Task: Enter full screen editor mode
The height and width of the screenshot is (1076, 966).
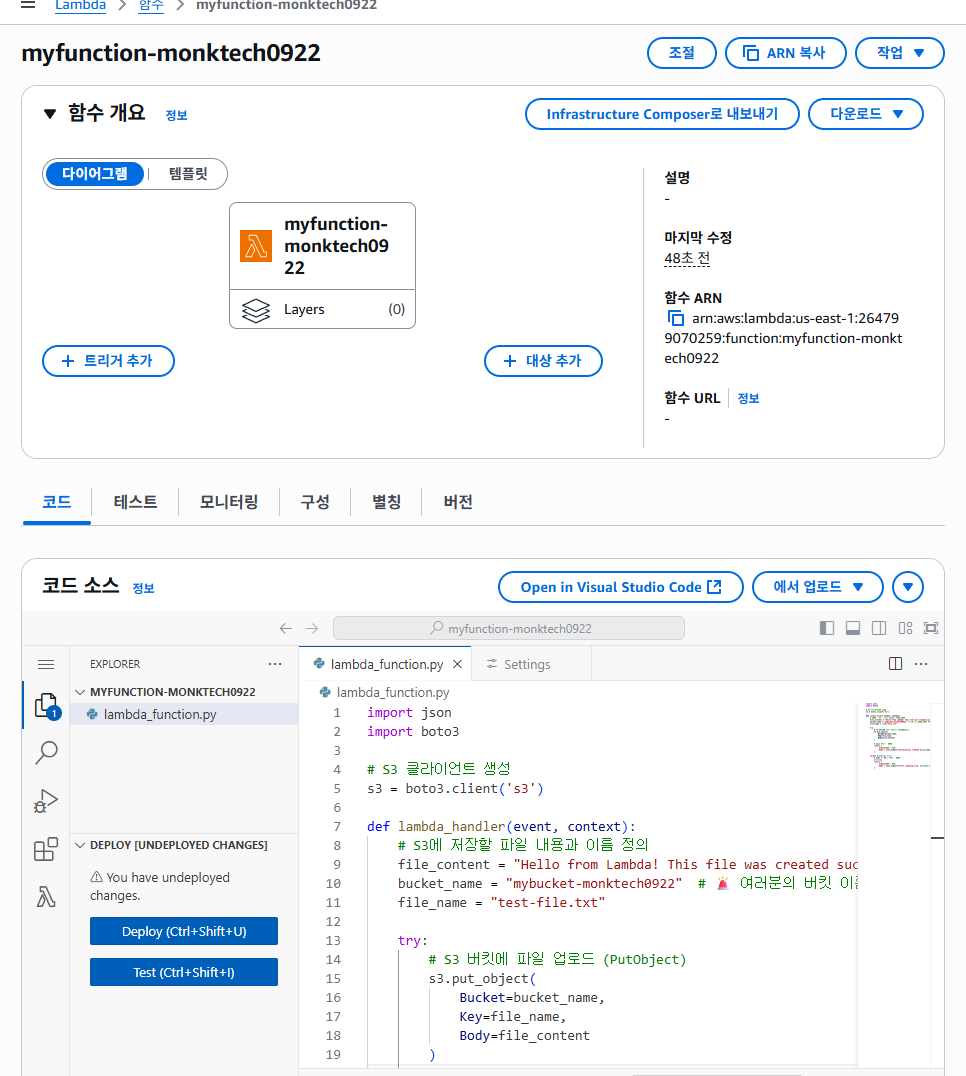Action: (931, 628)
